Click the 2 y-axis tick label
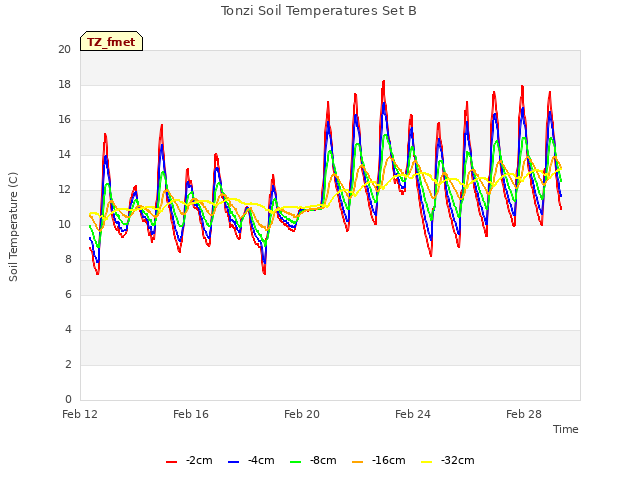The height and width of the screenshot is (480, 640). [x=68, y=364]
